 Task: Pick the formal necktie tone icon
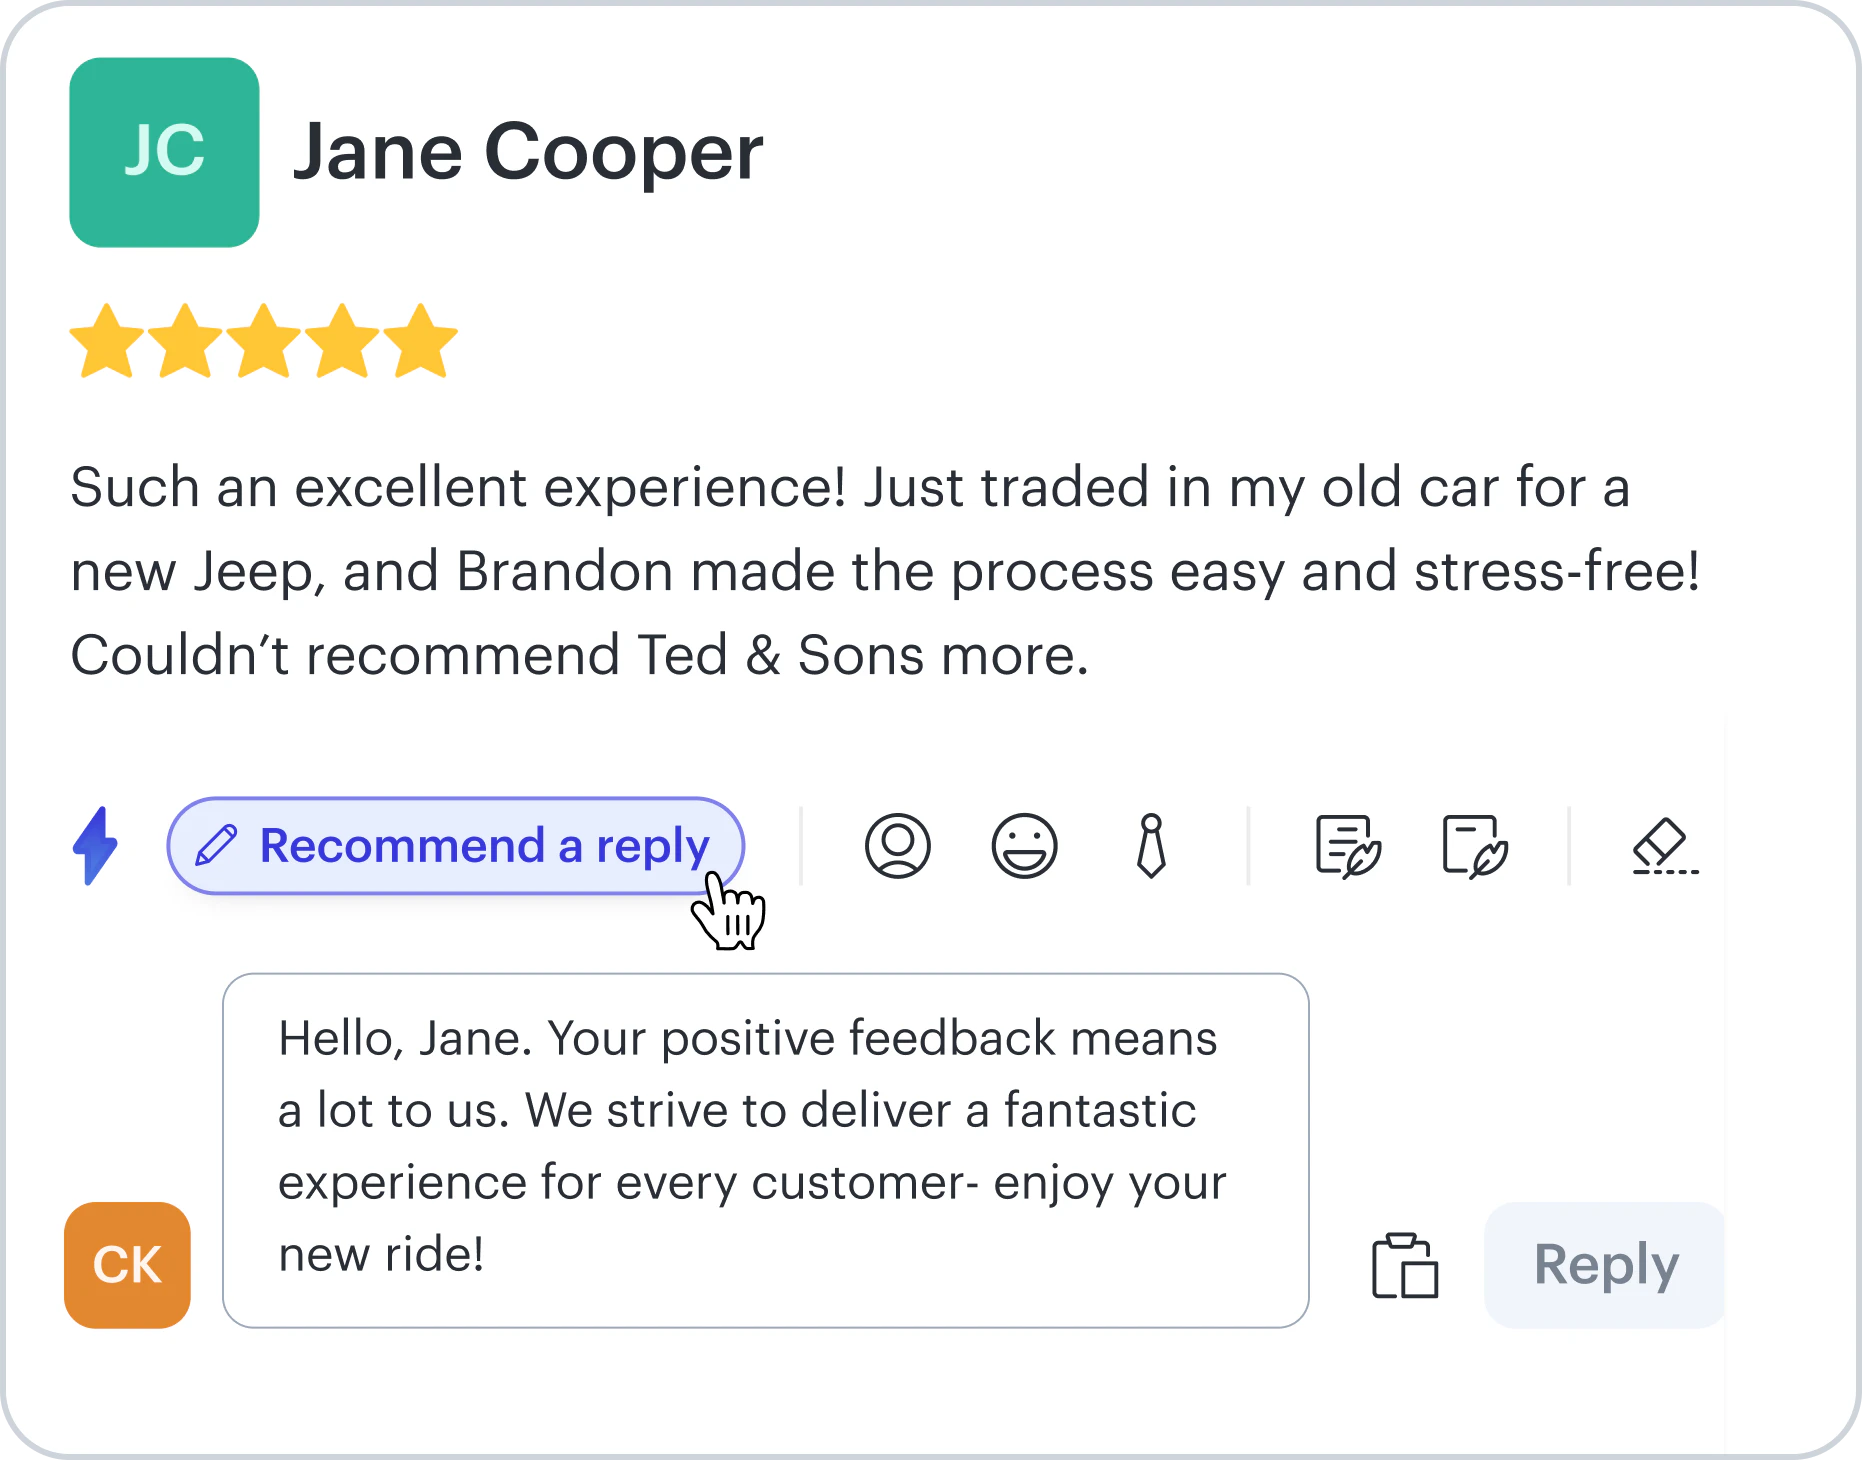(1151, 846)
